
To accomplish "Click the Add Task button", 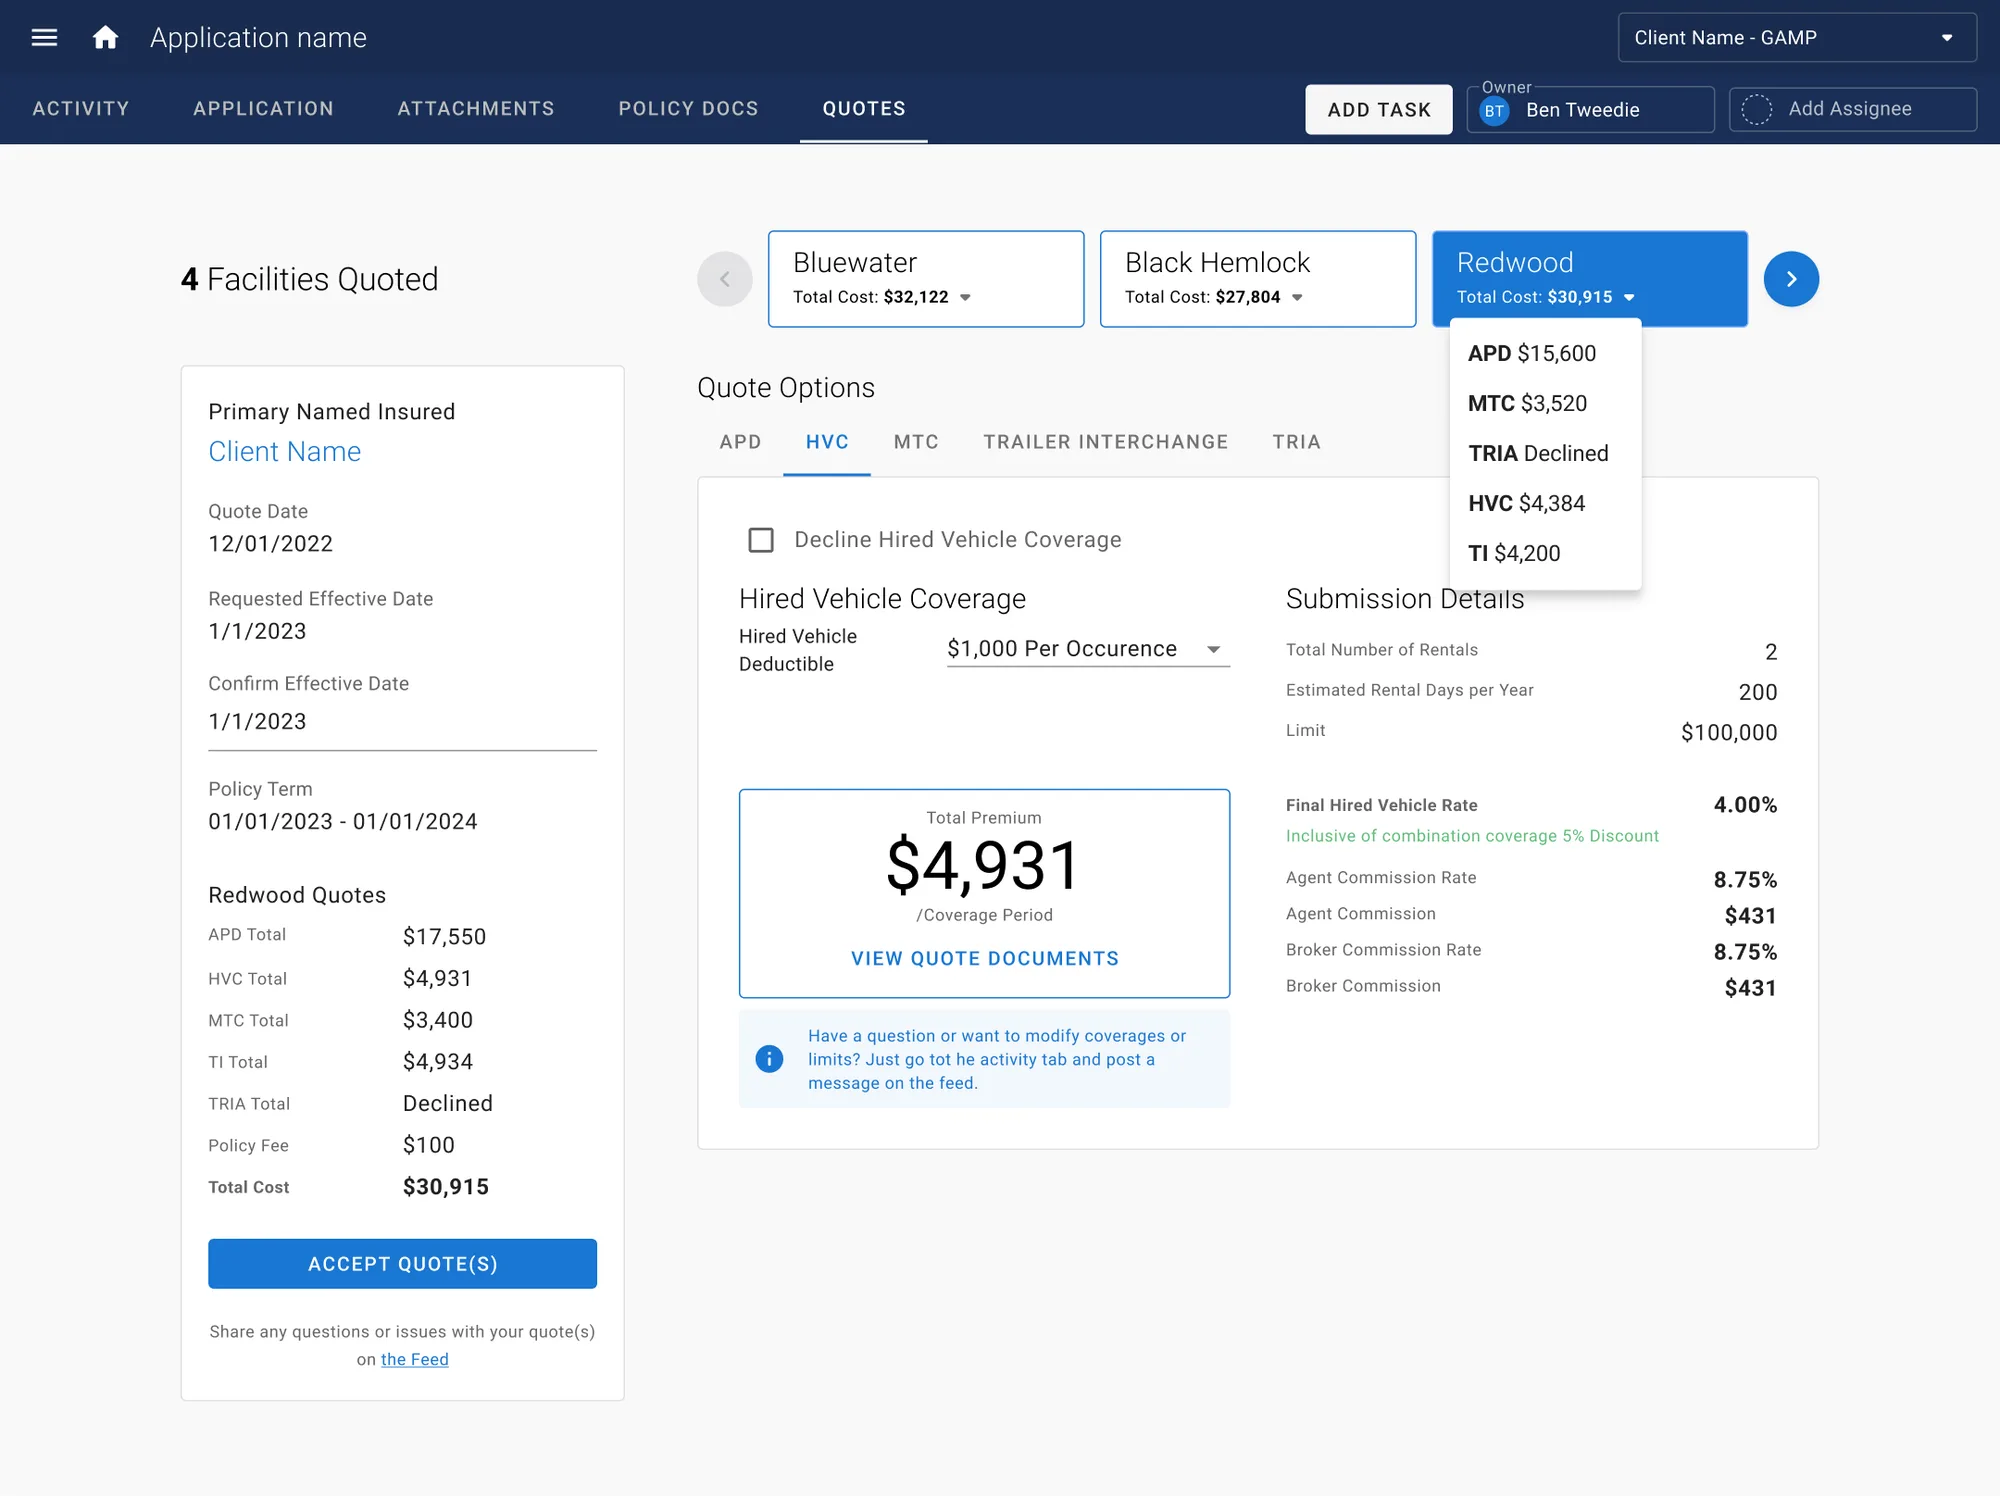I will [x=1379, y=110].
